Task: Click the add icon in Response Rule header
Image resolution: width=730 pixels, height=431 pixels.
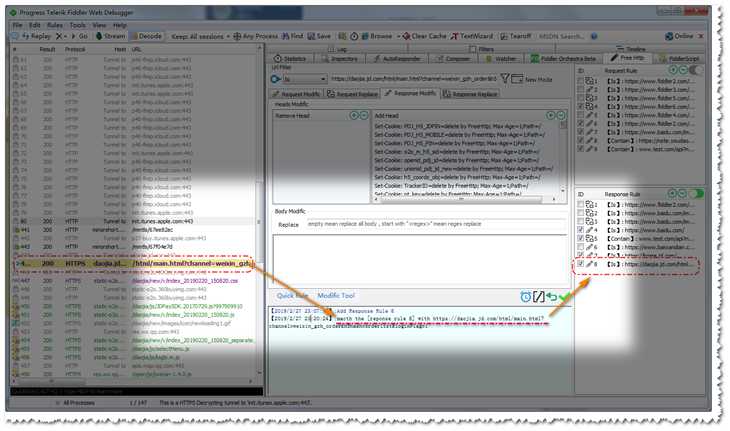Action: pos(672,194)
